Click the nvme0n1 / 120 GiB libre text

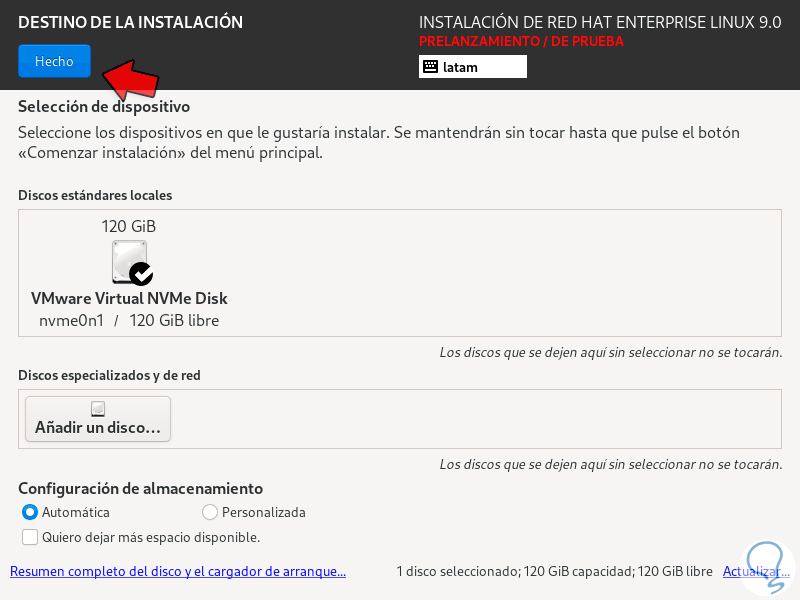click(x=129, y=320)
